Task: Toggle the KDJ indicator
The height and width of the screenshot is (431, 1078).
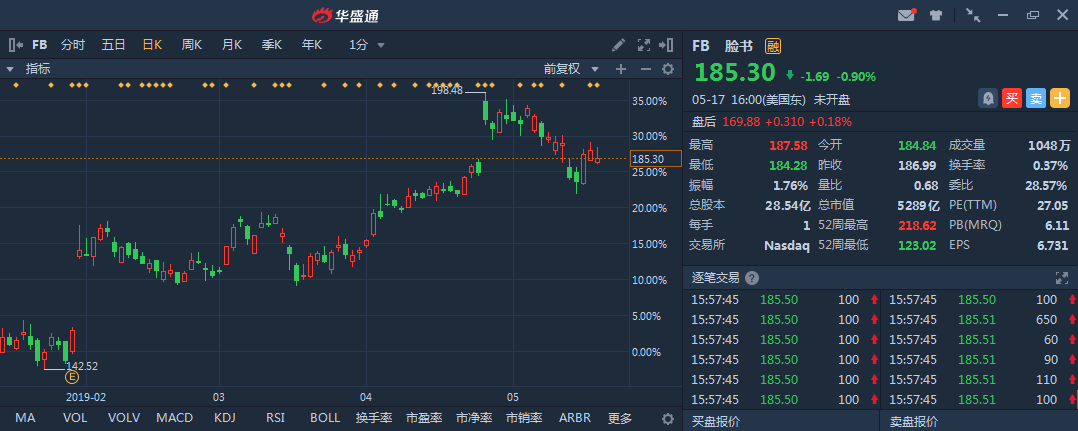Action: pyautogui.click(x=224, y=418)
